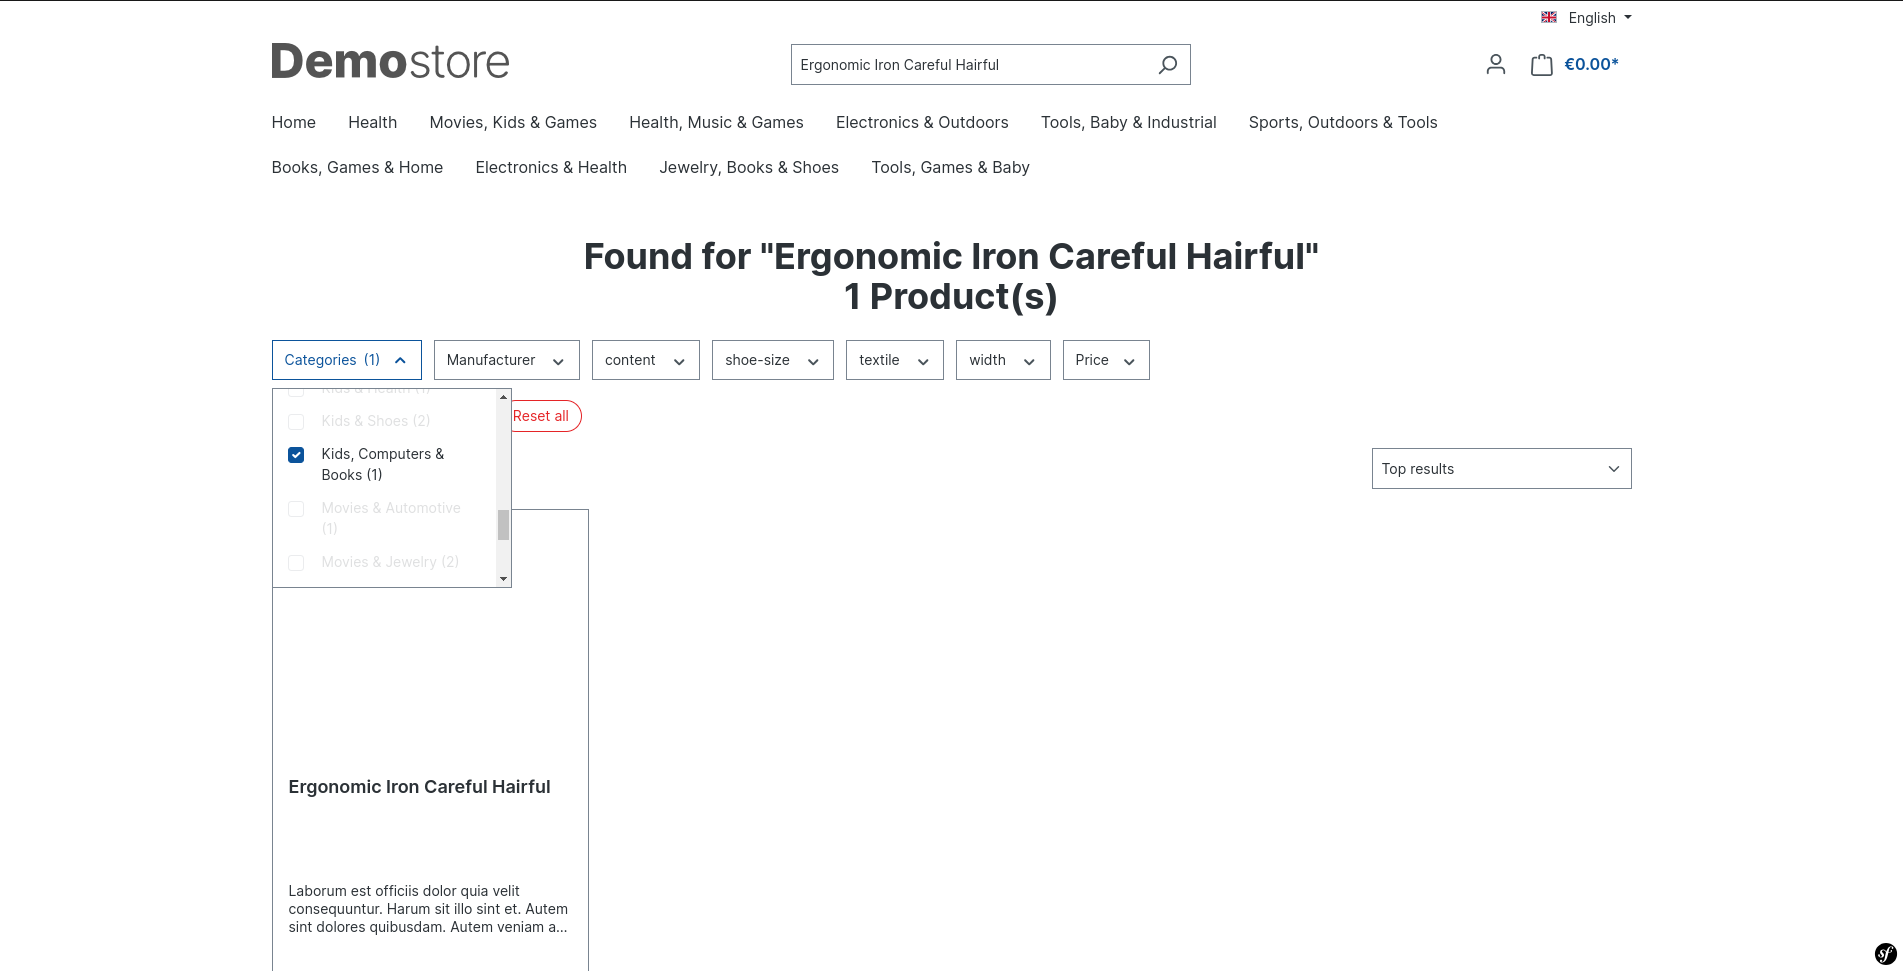
Task: Go to Home menu item
Action: tap(294, 122)
